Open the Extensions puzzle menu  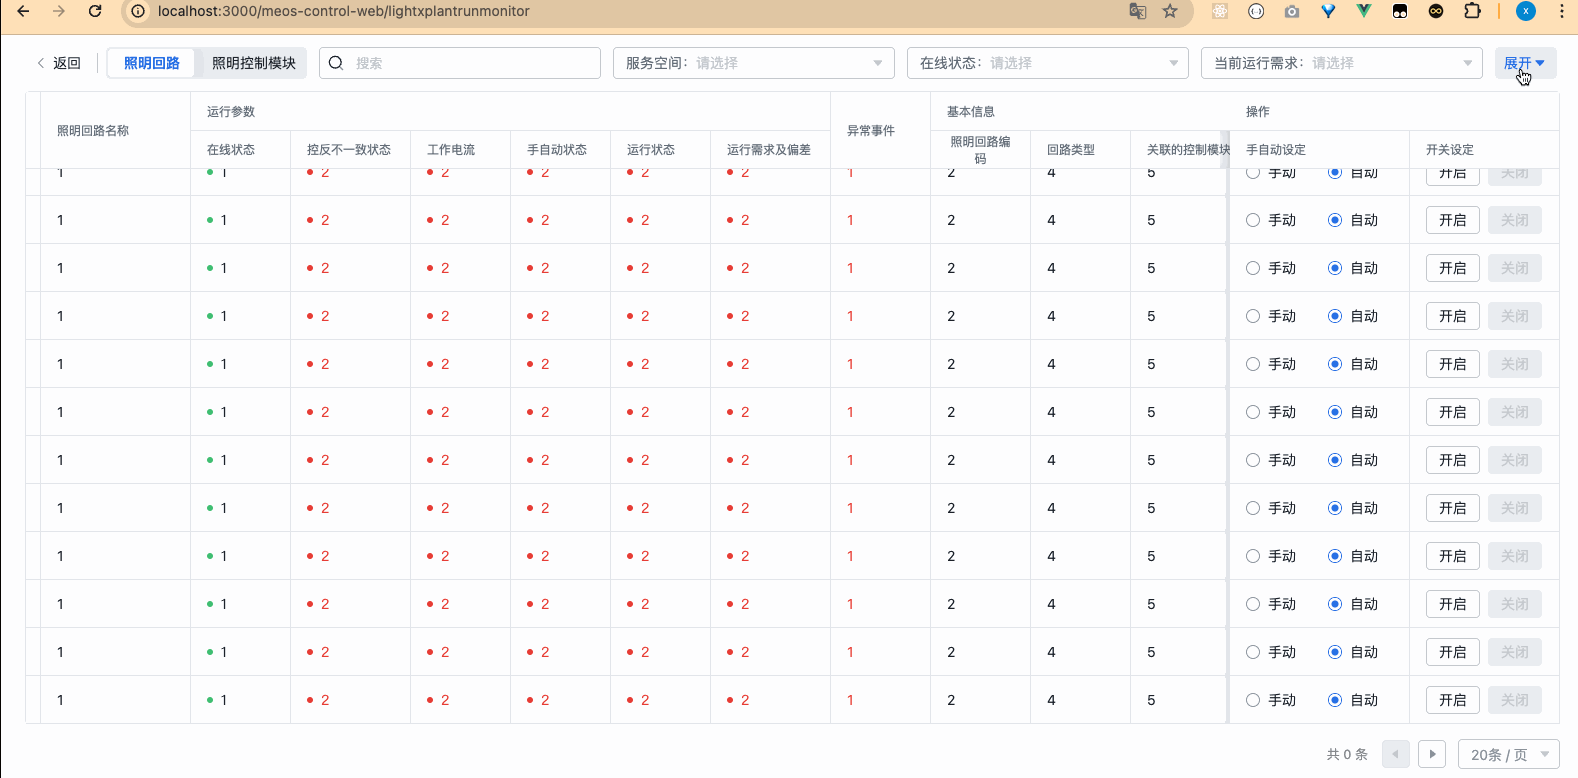pos(1472,11)
